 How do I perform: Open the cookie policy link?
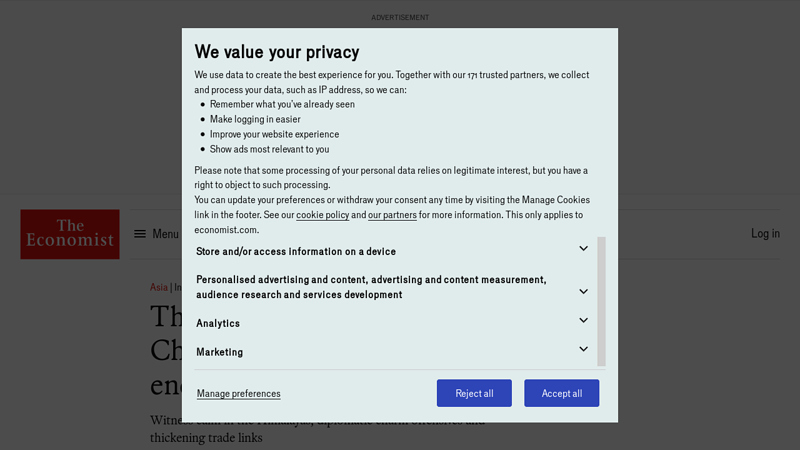click(x=322, y=215)
